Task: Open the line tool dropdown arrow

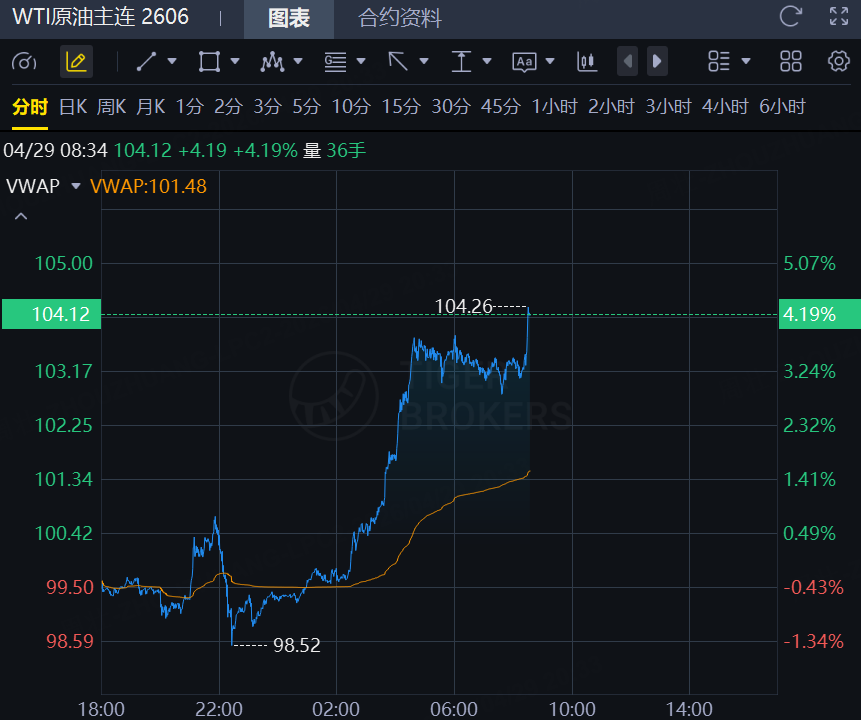Action: coord(172,62)
